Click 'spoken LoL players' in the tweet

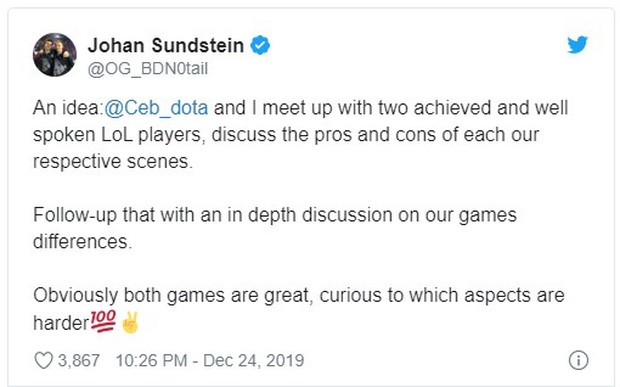click(119, 135)
